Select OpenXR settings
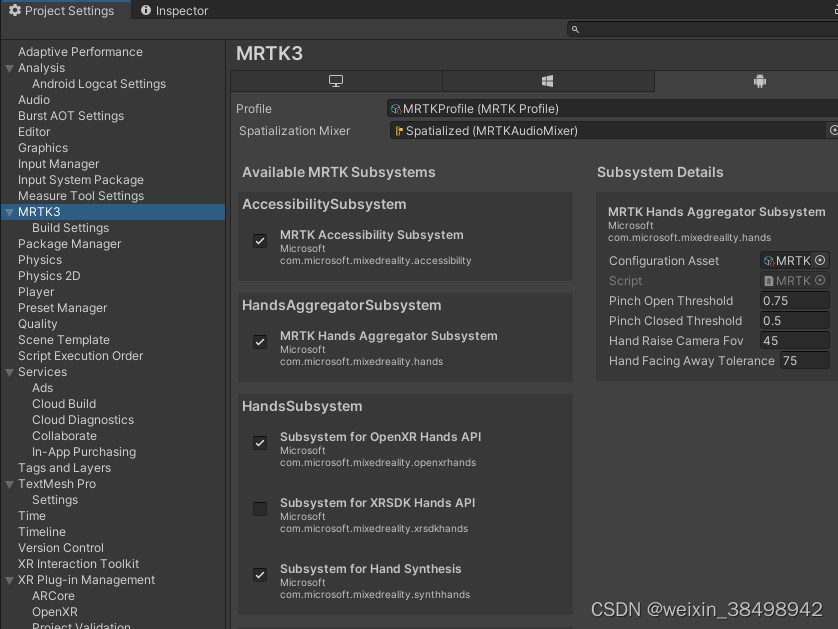Viewport: 838px width, 629px height. click(x=55, y=613)
